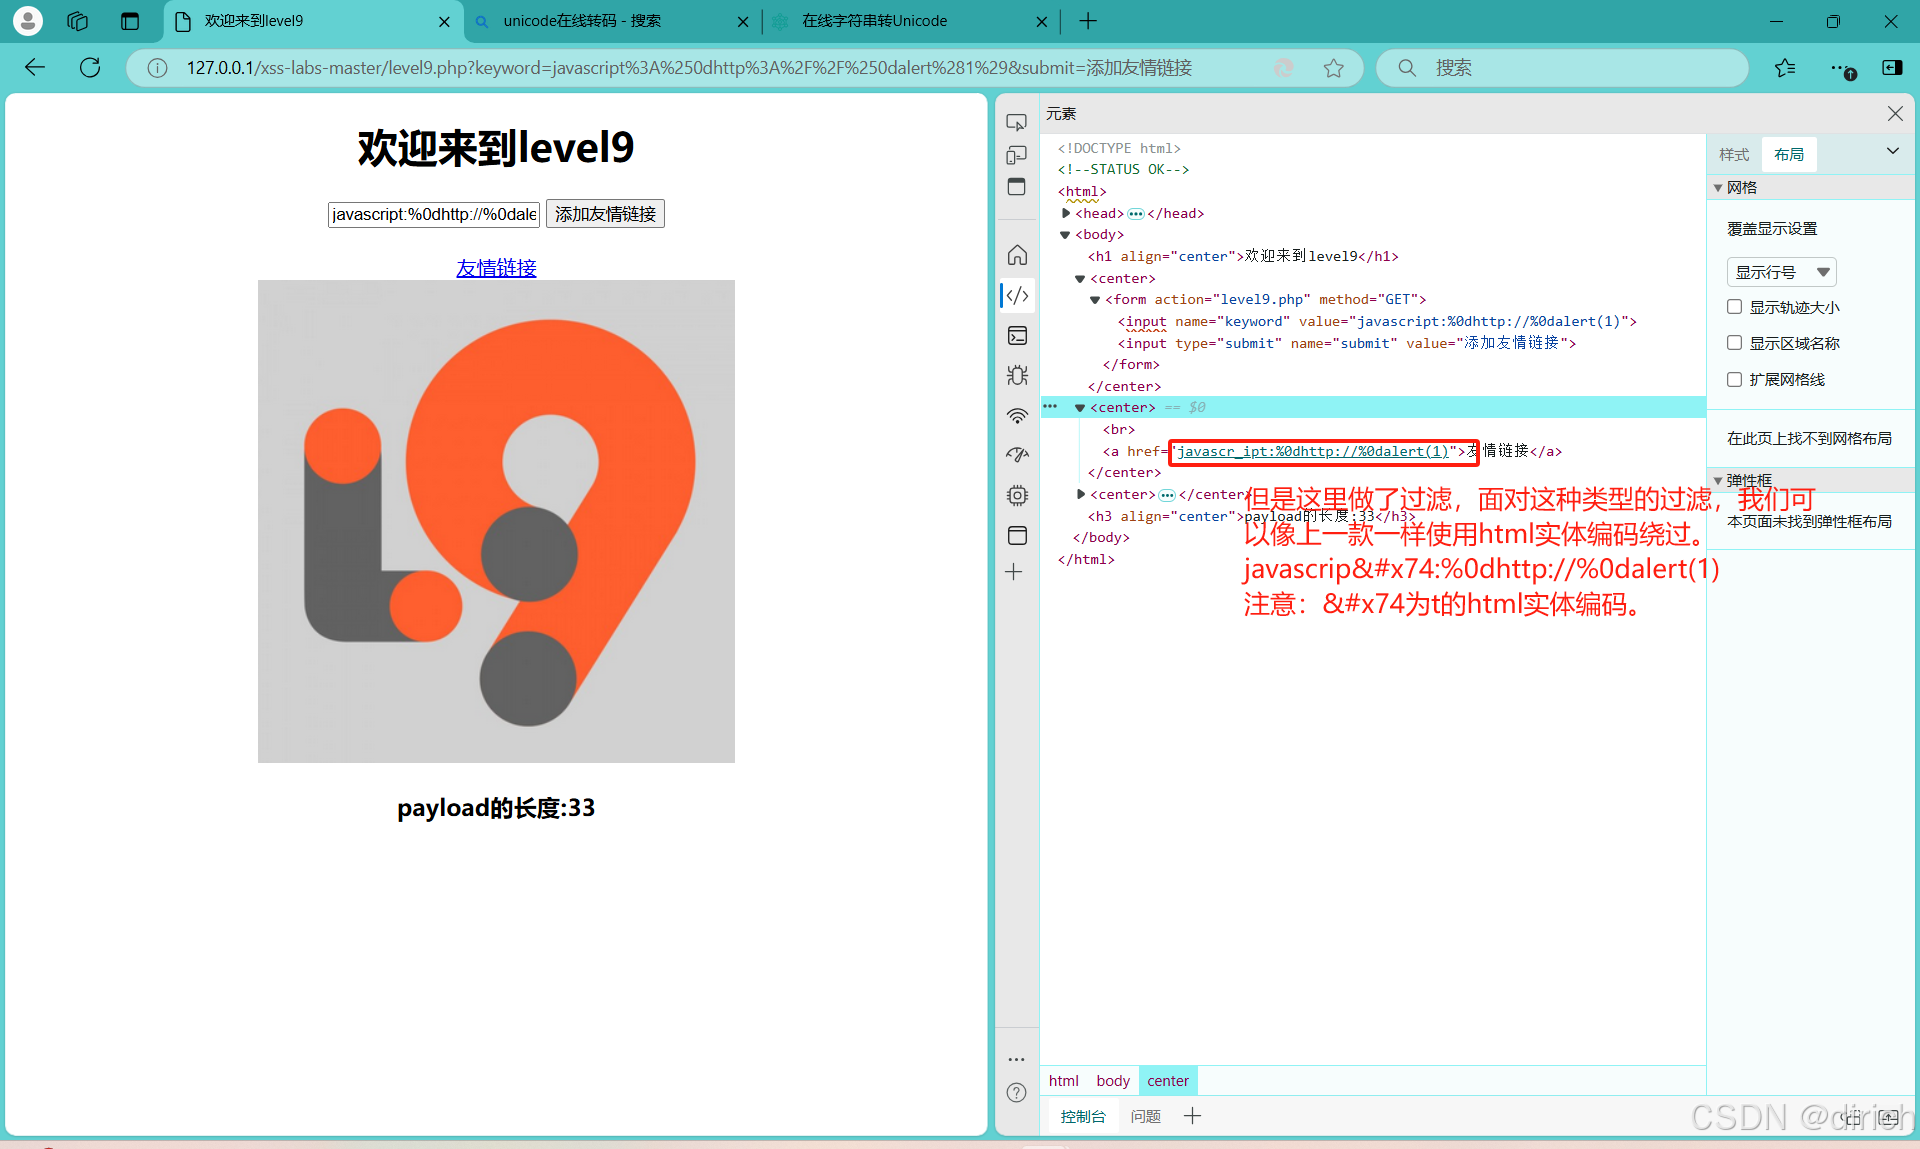Expand the head element node
This screenshot has width=1920, height=1149.
click(x=1066, y=213)
